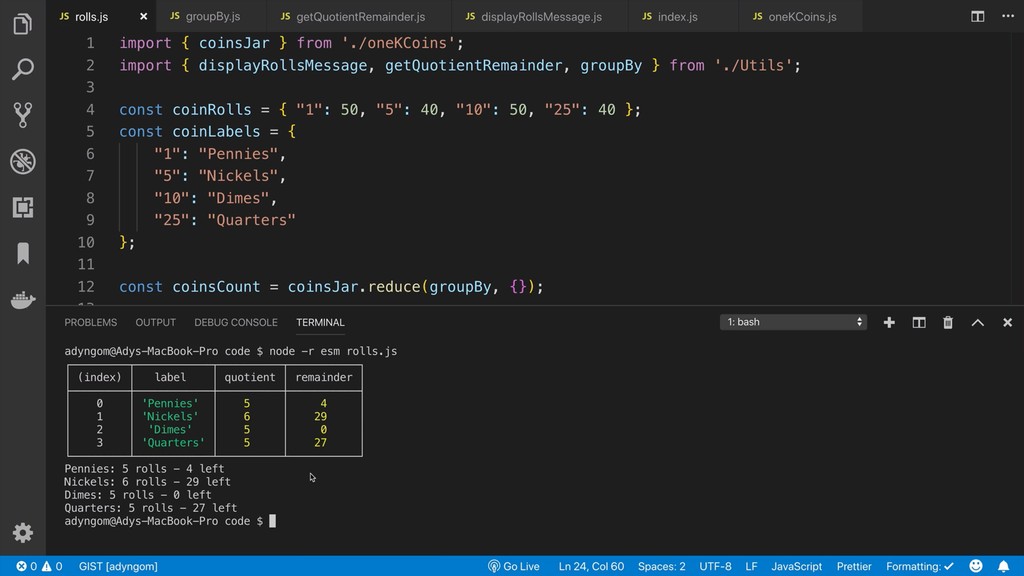
Task: Open the Search view icon
Action: (22, 69)
